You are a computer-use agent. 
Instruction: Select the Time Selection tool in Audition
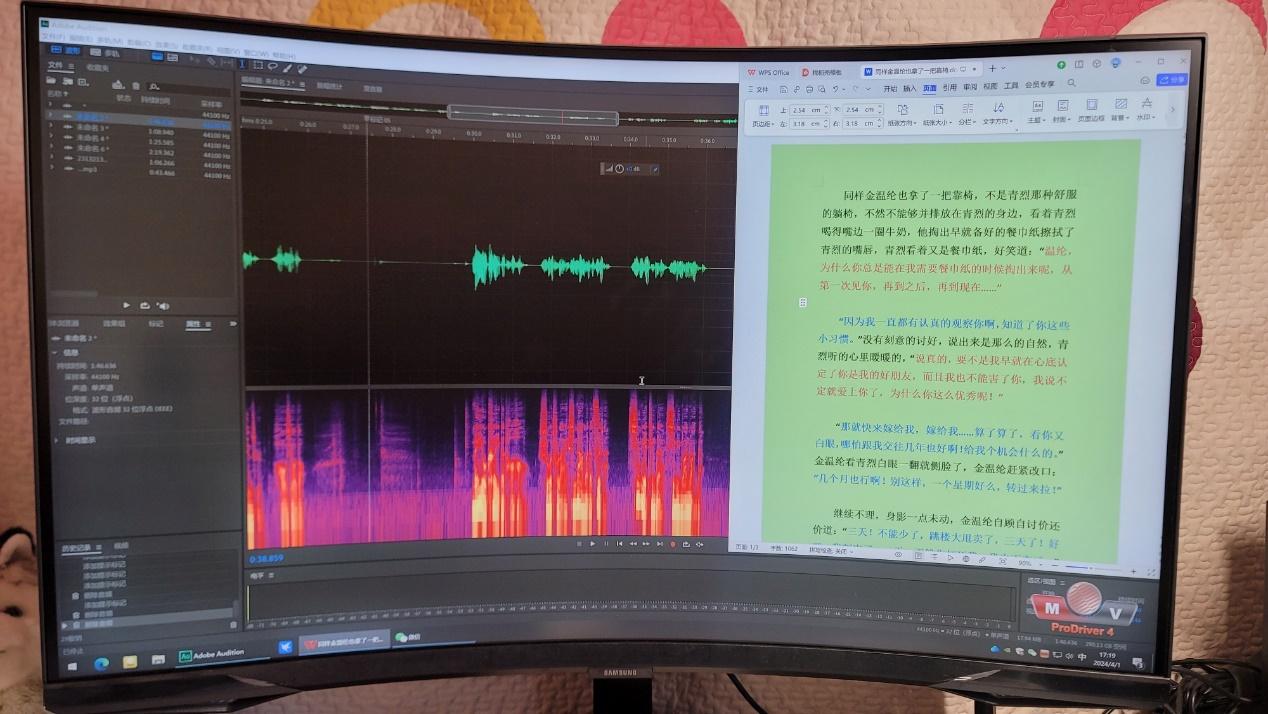[242, 64]
